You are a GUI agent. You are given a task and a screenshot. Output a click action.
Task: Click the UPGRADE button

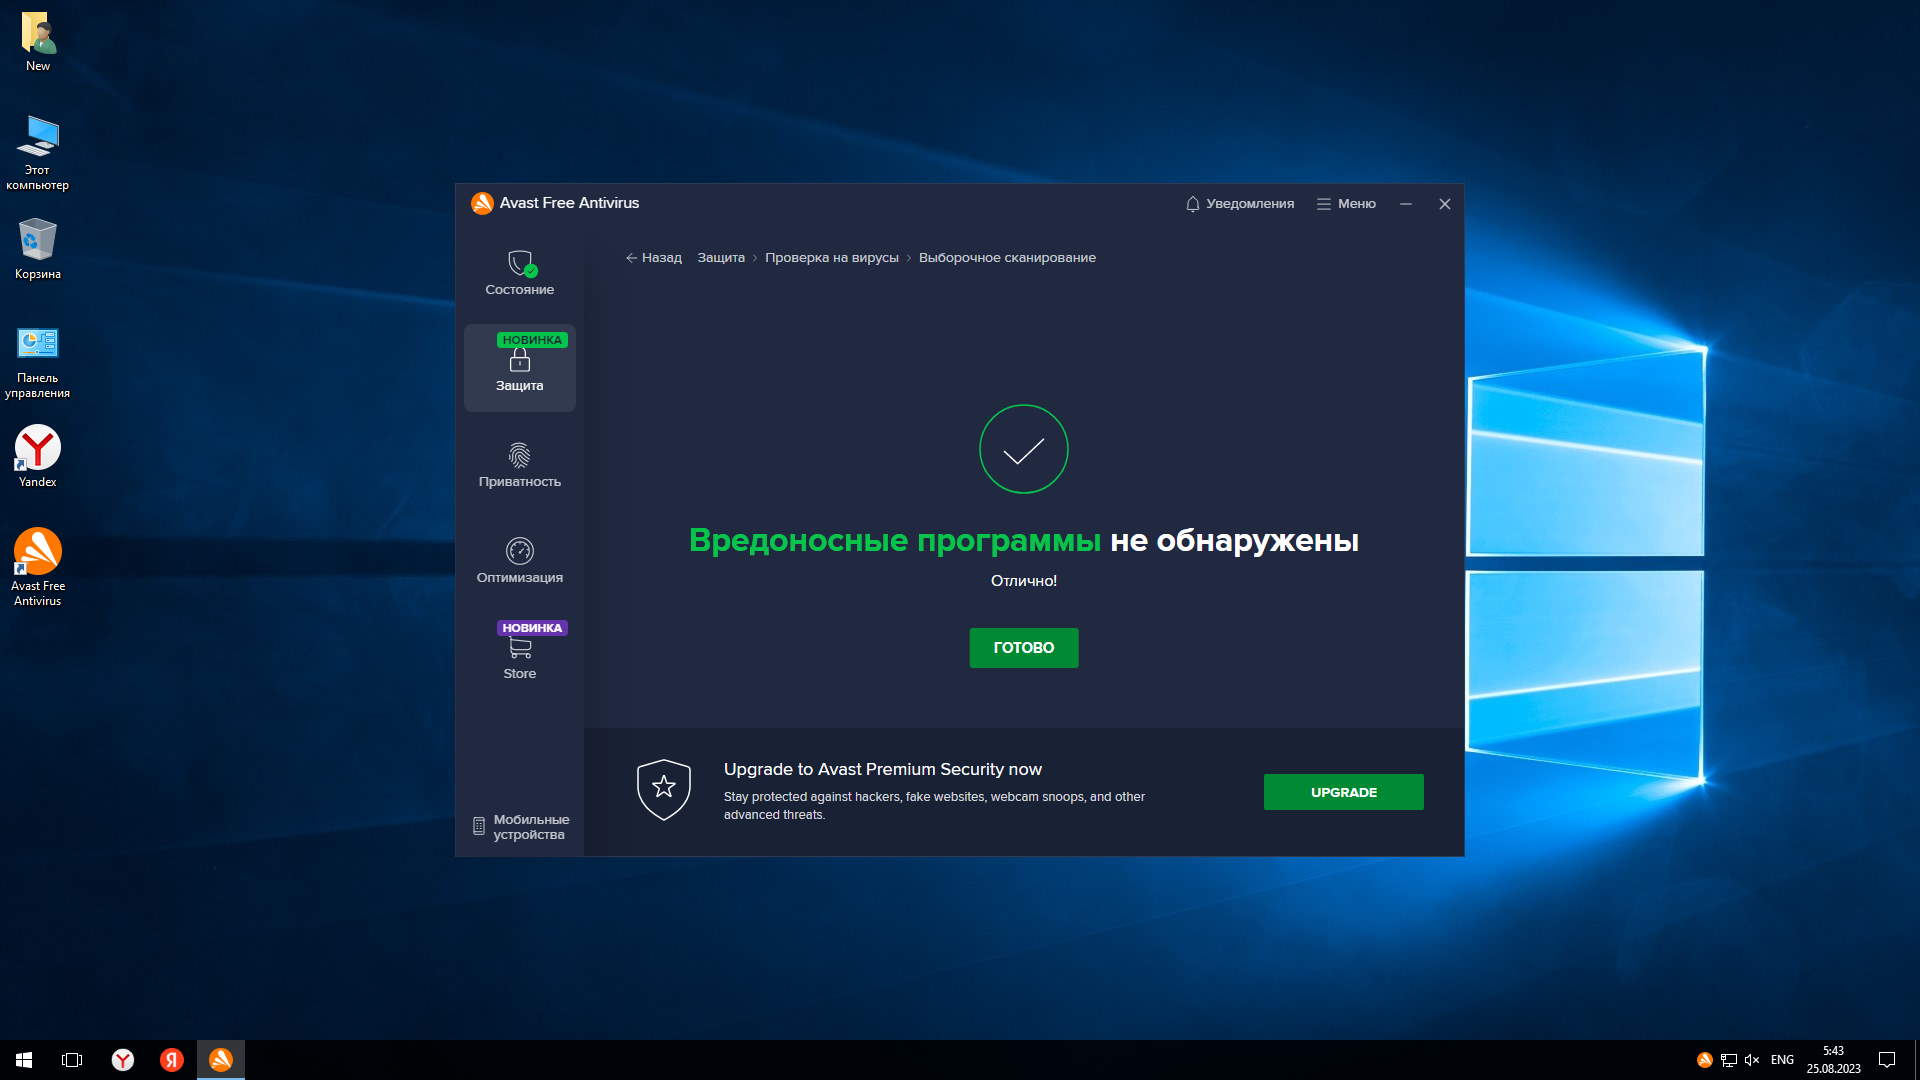click(1343, 792)
